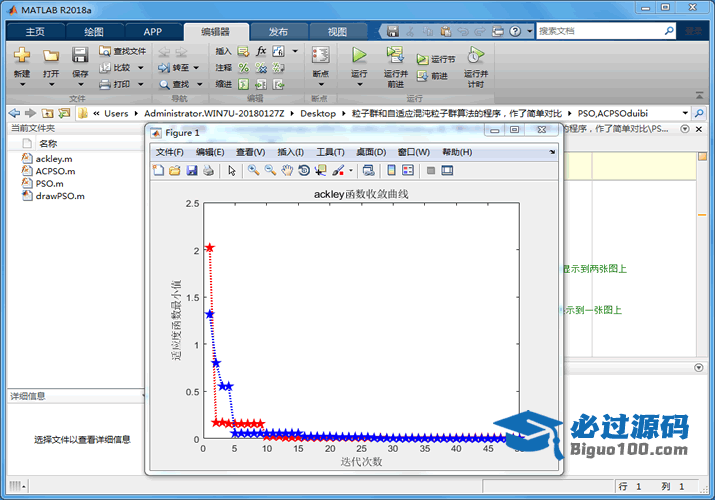Click 查找文件 (Find Files) in the ribbon

click(x=123, y=51)
